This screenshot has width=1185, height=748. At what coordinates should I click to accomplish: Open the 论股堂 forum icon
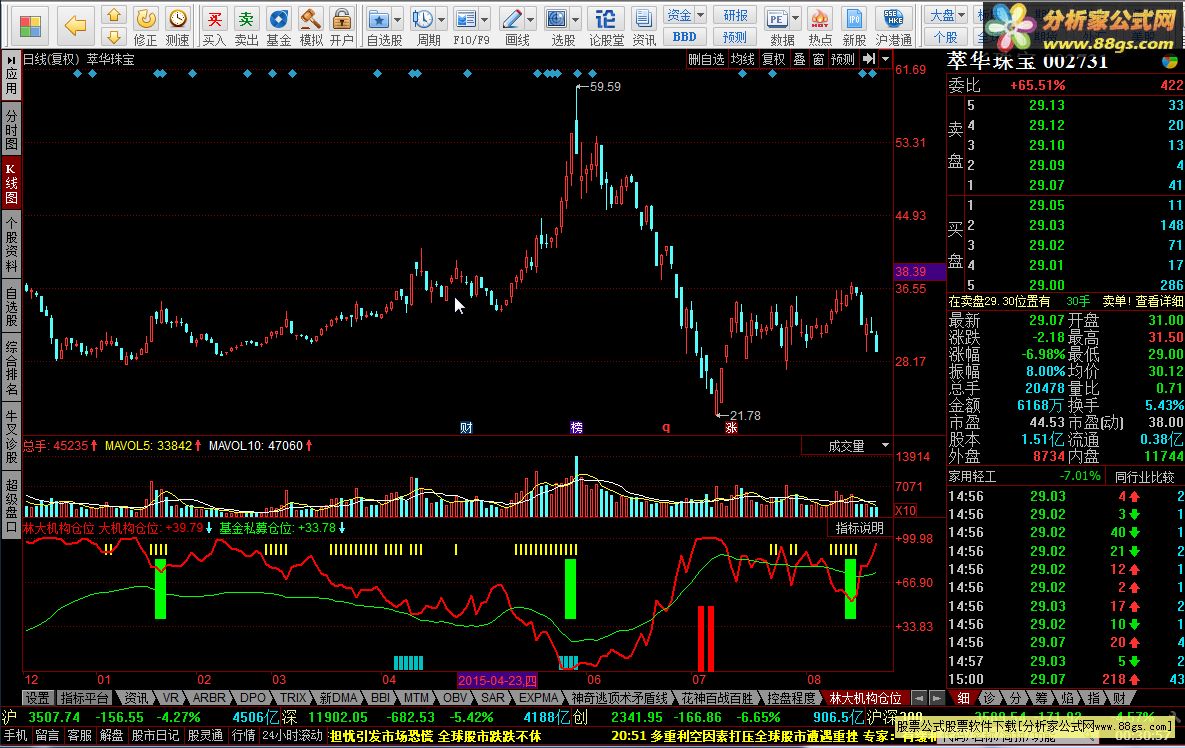pyautogui.click(x=606, y=26)
